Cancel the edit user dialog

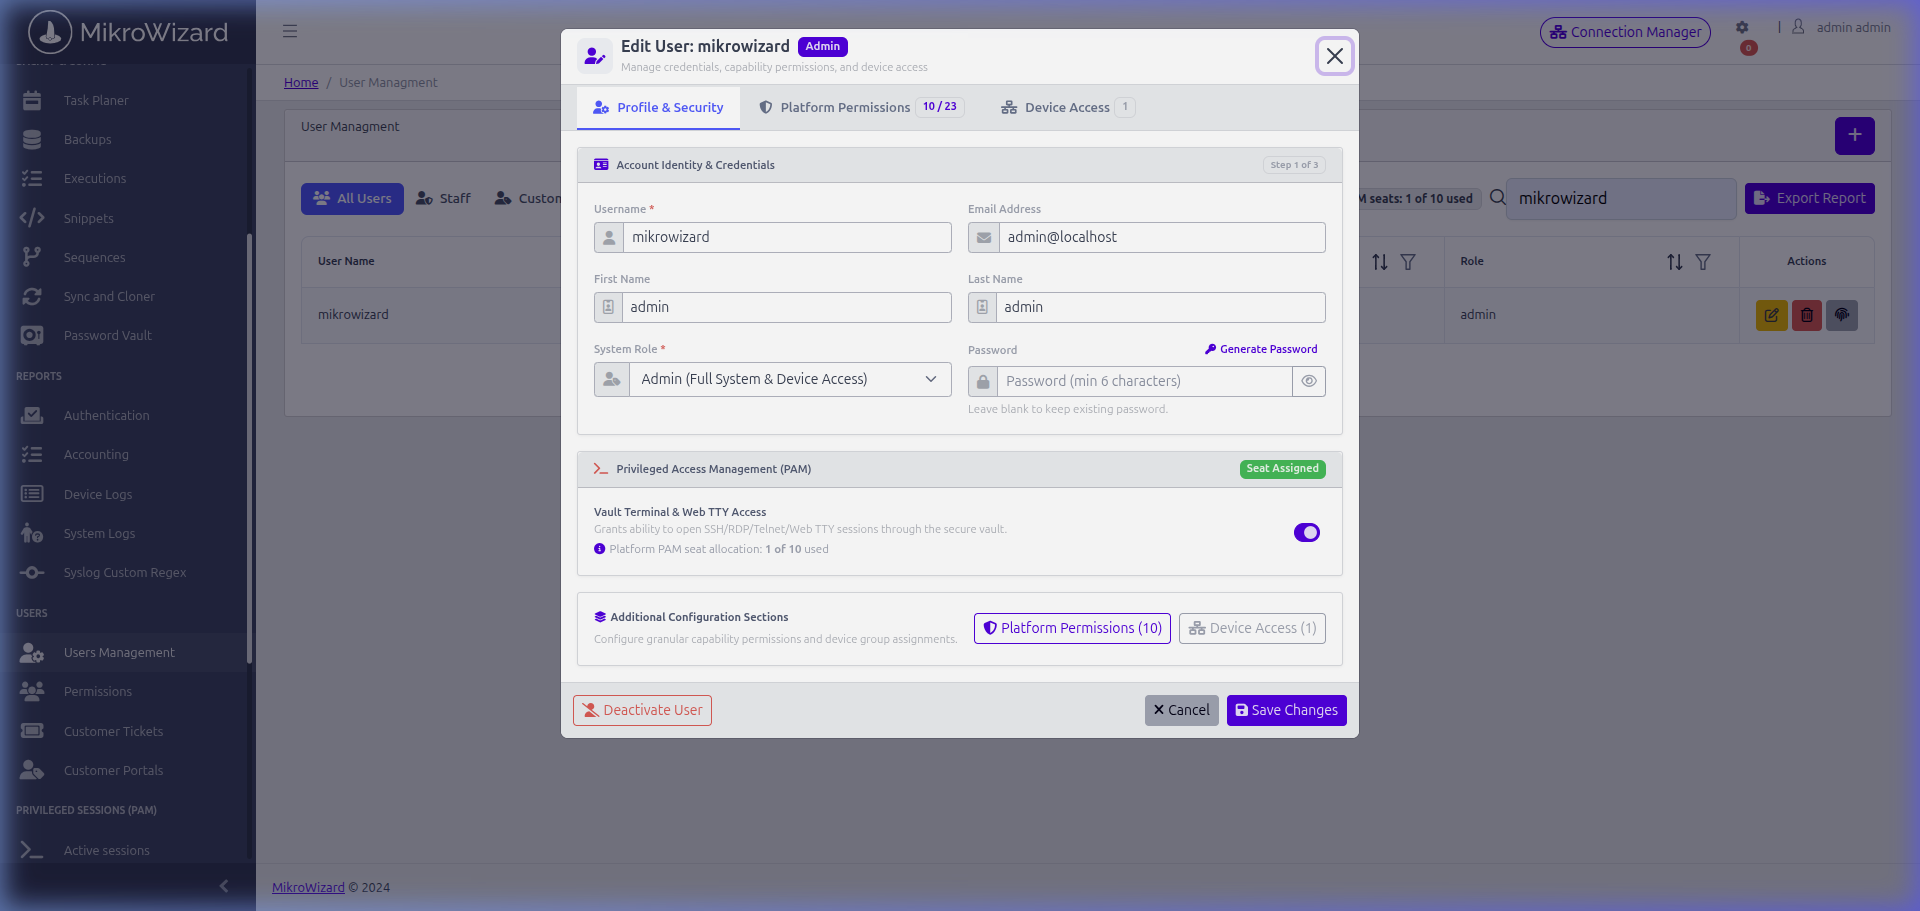tap(1181, 711)
